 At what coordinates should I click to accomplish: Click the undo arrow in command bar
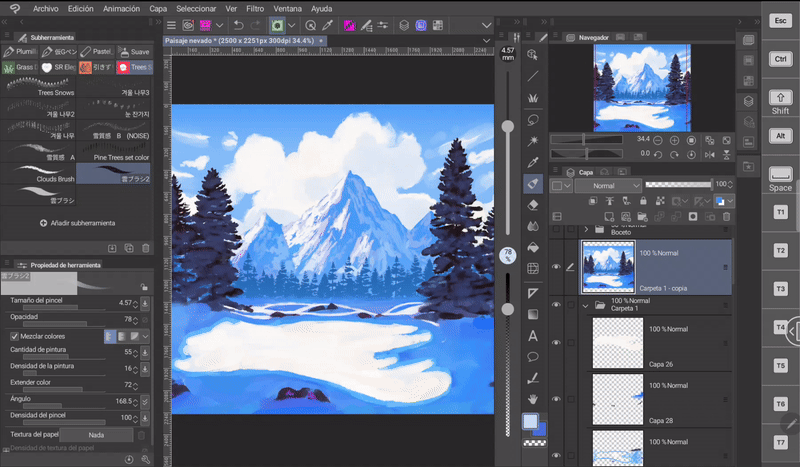pyautogui.click(x=238, y=25)
